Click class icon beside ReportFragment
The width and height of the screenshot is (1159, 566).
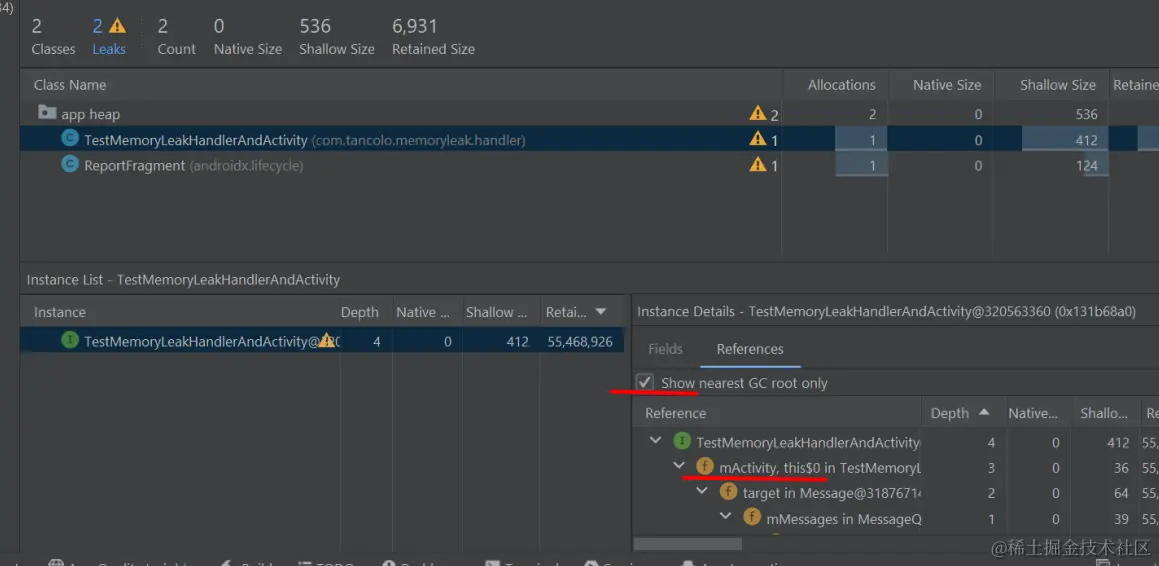(x=70, y=165)
